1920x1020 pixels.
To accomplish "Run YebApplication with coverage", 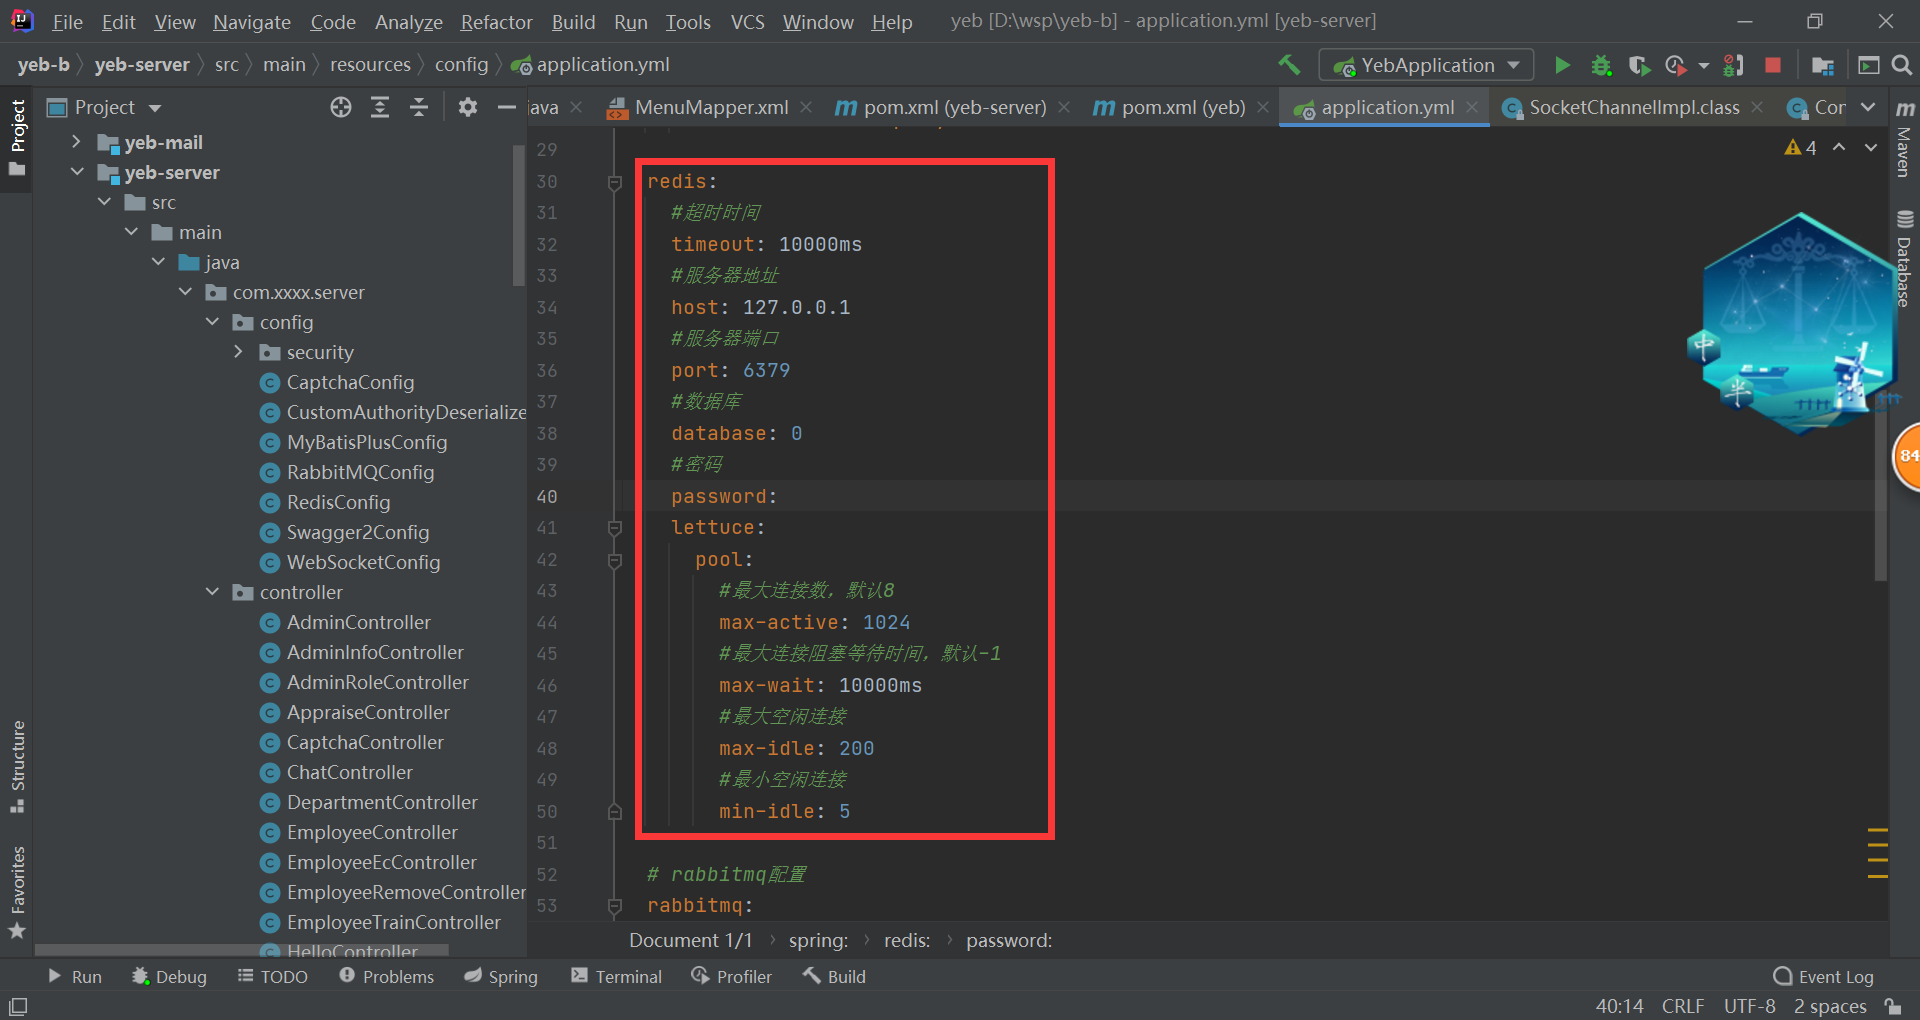I will tap(1639, 64).
